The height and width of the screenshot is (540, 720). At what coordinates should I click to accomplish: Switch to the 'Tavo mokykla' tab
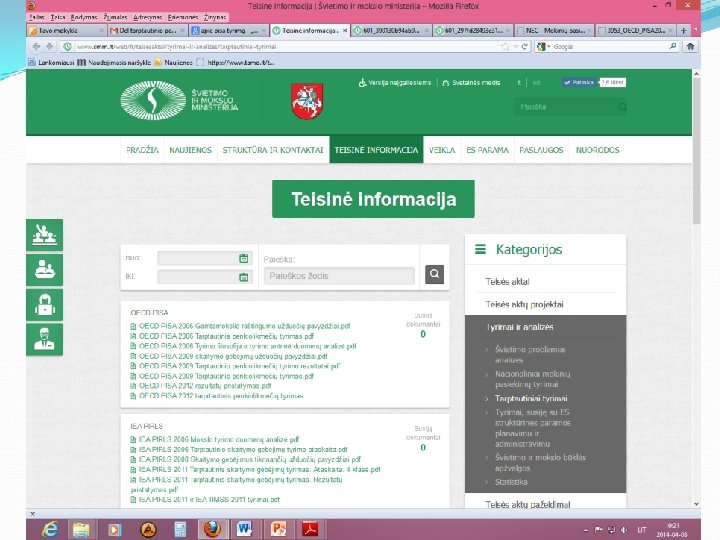(67, 30)
